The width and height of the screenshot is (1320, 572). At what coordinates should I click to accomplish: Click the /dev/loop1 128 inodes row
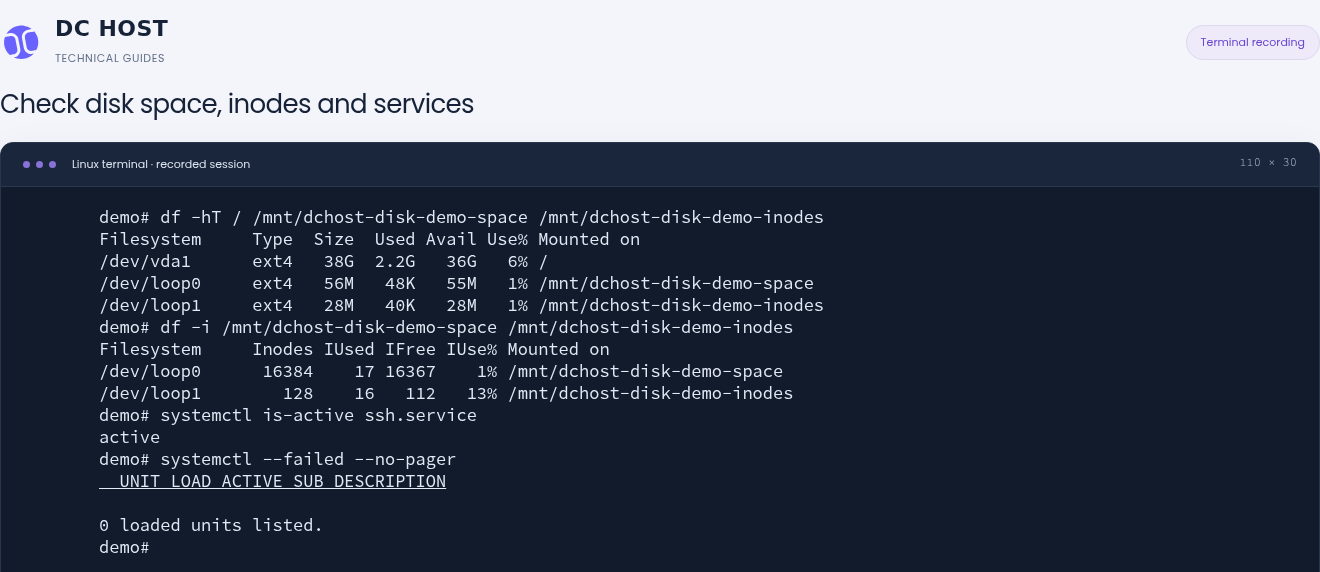point(446,393)
